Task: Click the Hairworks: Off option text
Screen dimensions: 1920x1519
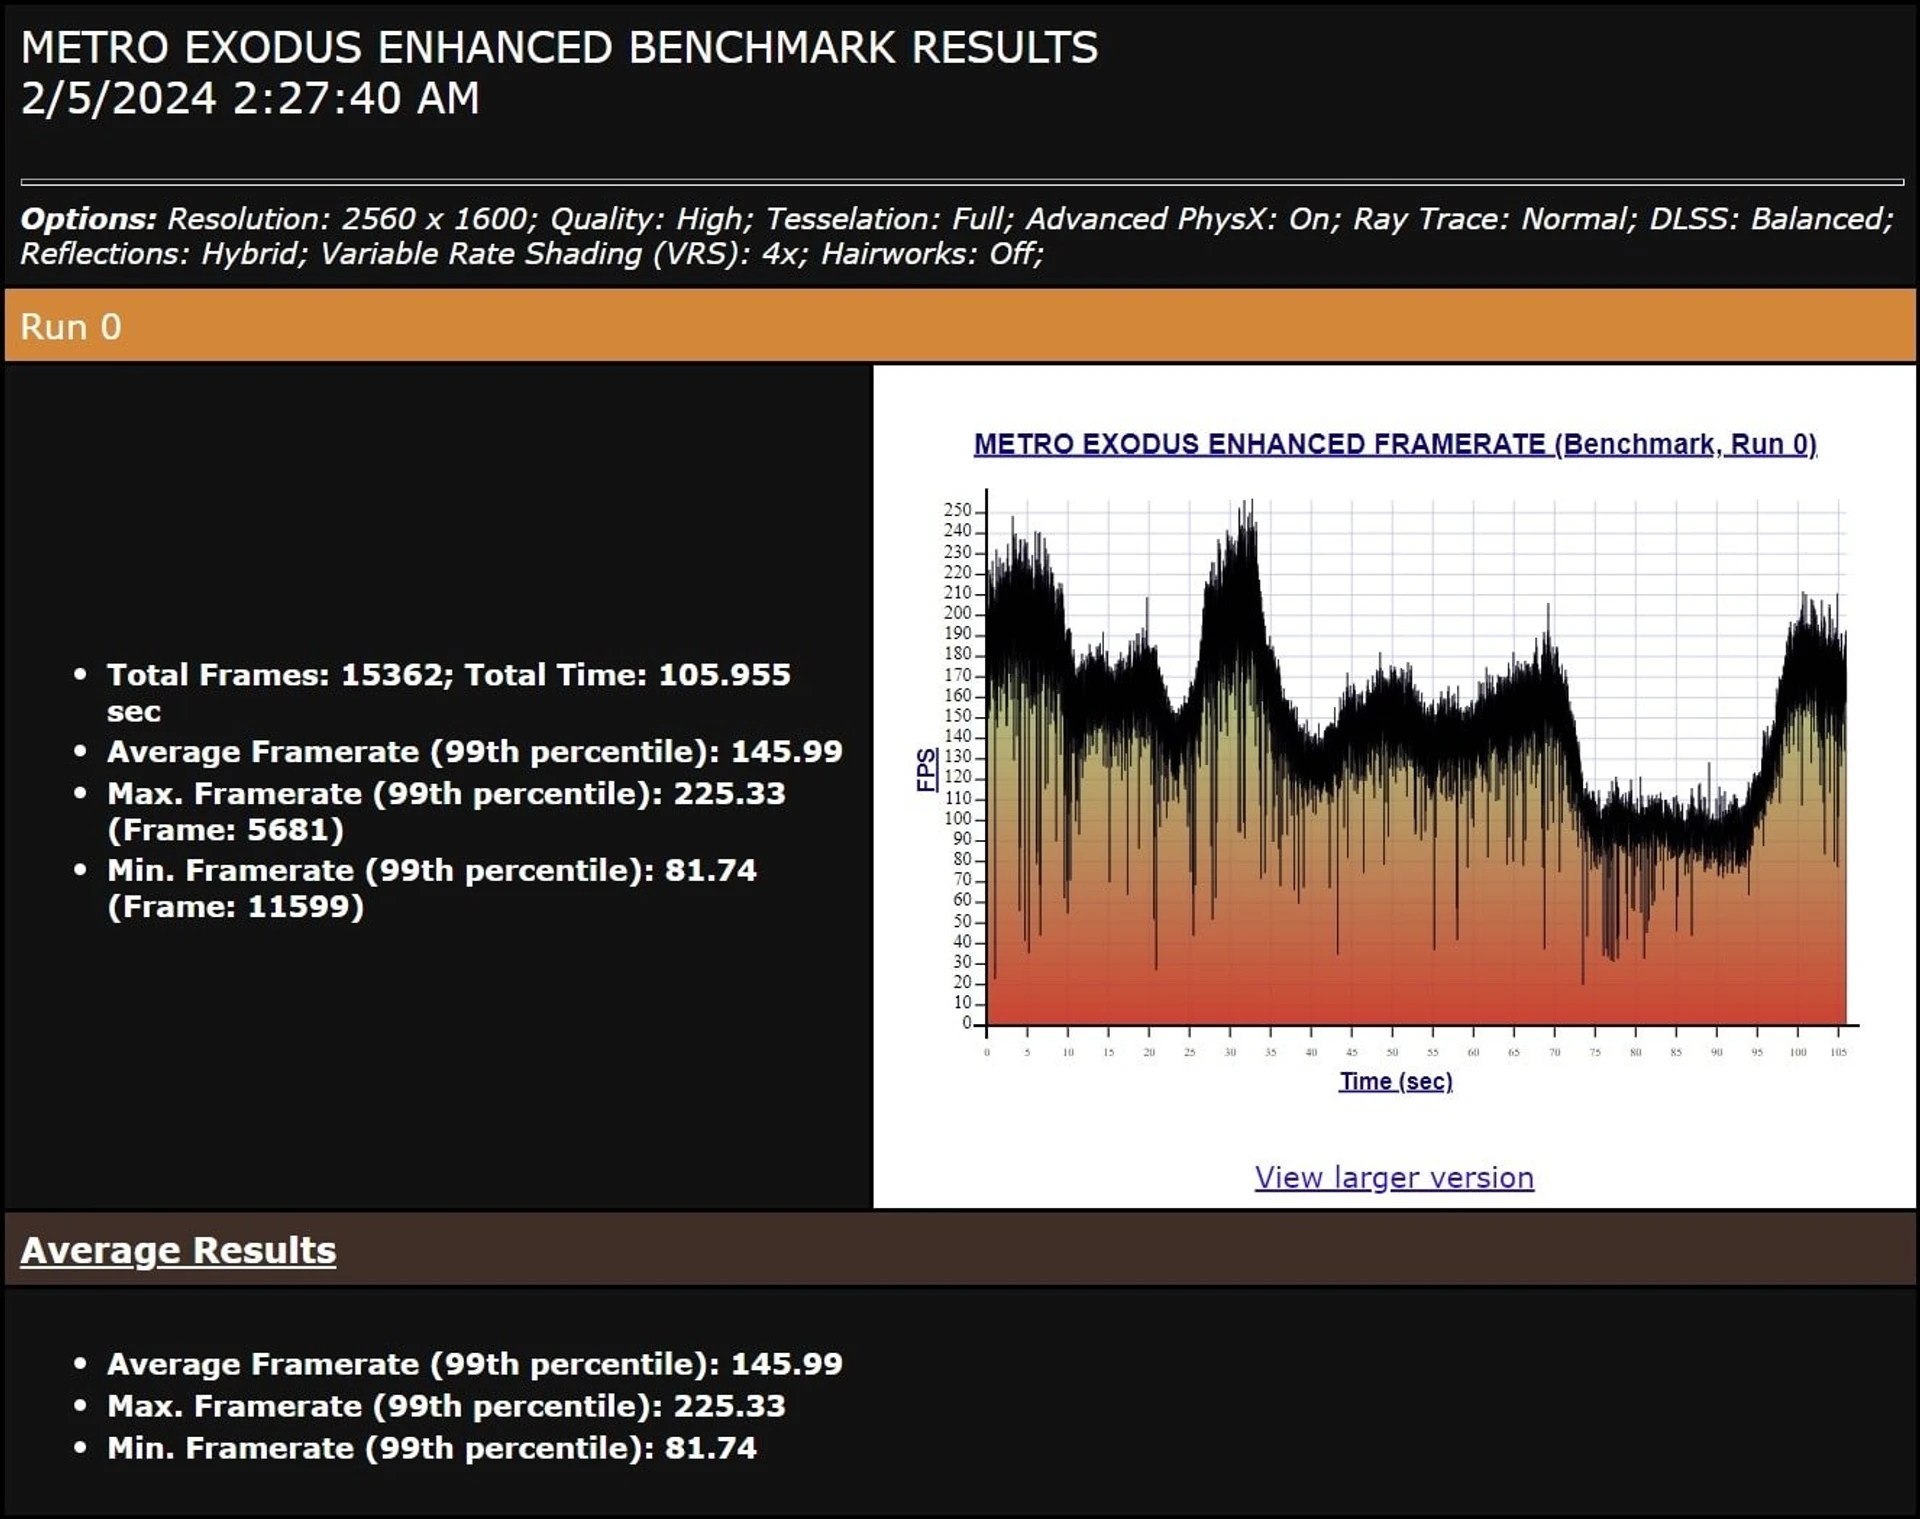Action: [932, 254]
